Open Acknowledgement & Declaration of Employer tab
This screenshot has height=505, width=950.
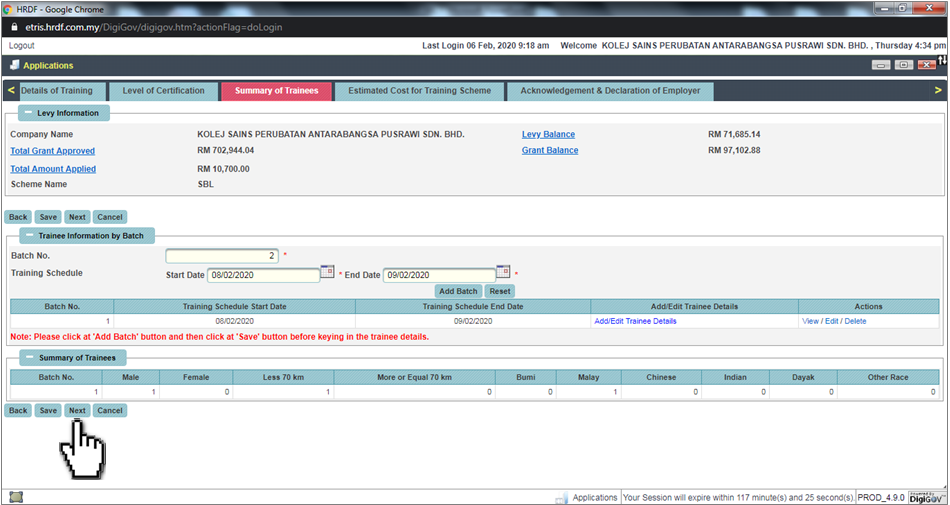click(610, 91)
